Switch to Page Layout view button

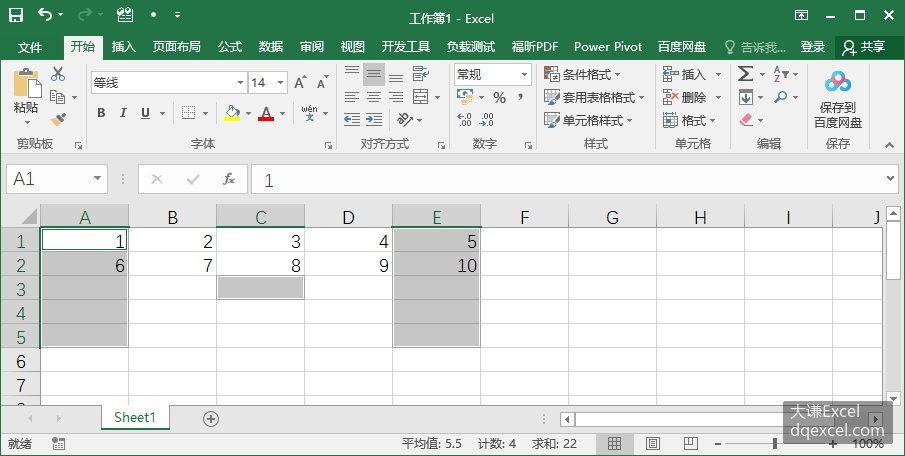(x=652, y=443)
